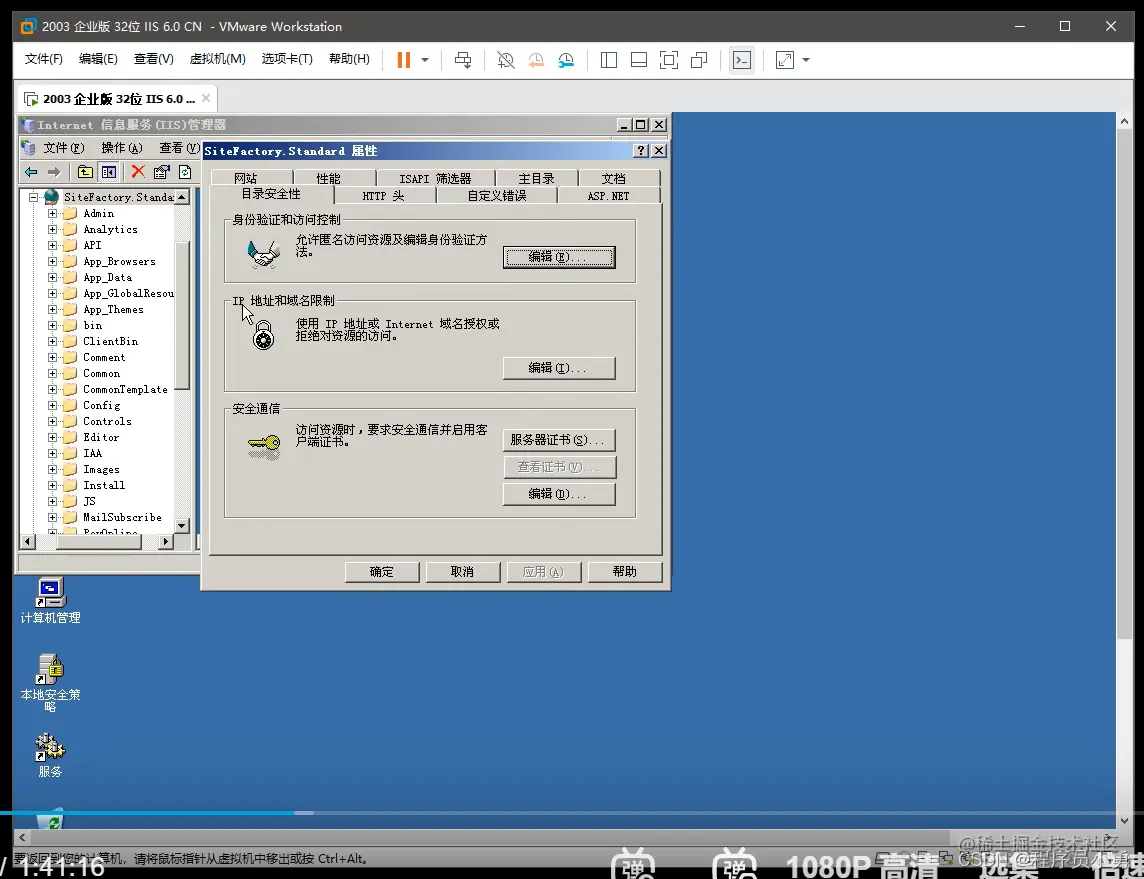The width and height of the screenshot is (1144, 879).
Task: Switch to the 主目录 tab
Action: 536,178
